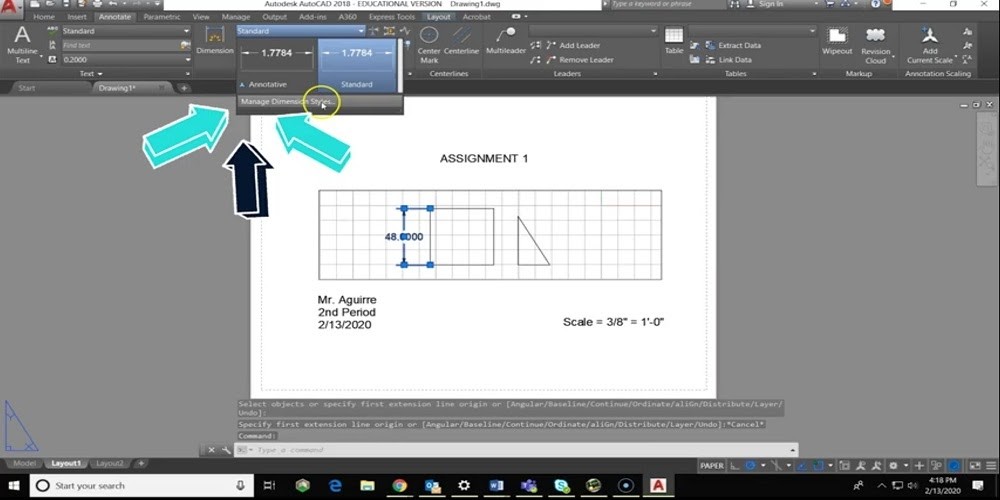Select the Multiline Text tool
The image size is (1000, 500).
(22, 45)
